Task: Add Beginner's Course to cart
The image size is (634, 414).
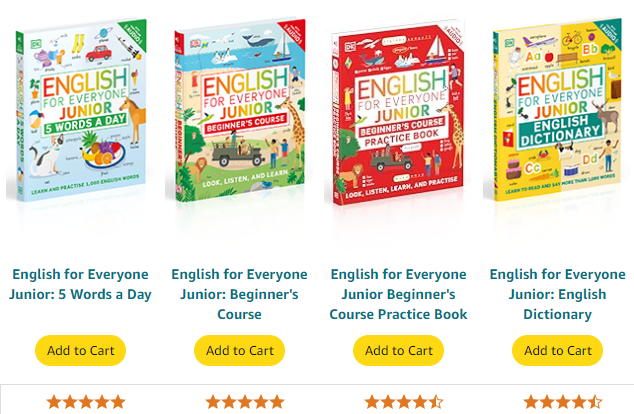Action: pos(239,351)
